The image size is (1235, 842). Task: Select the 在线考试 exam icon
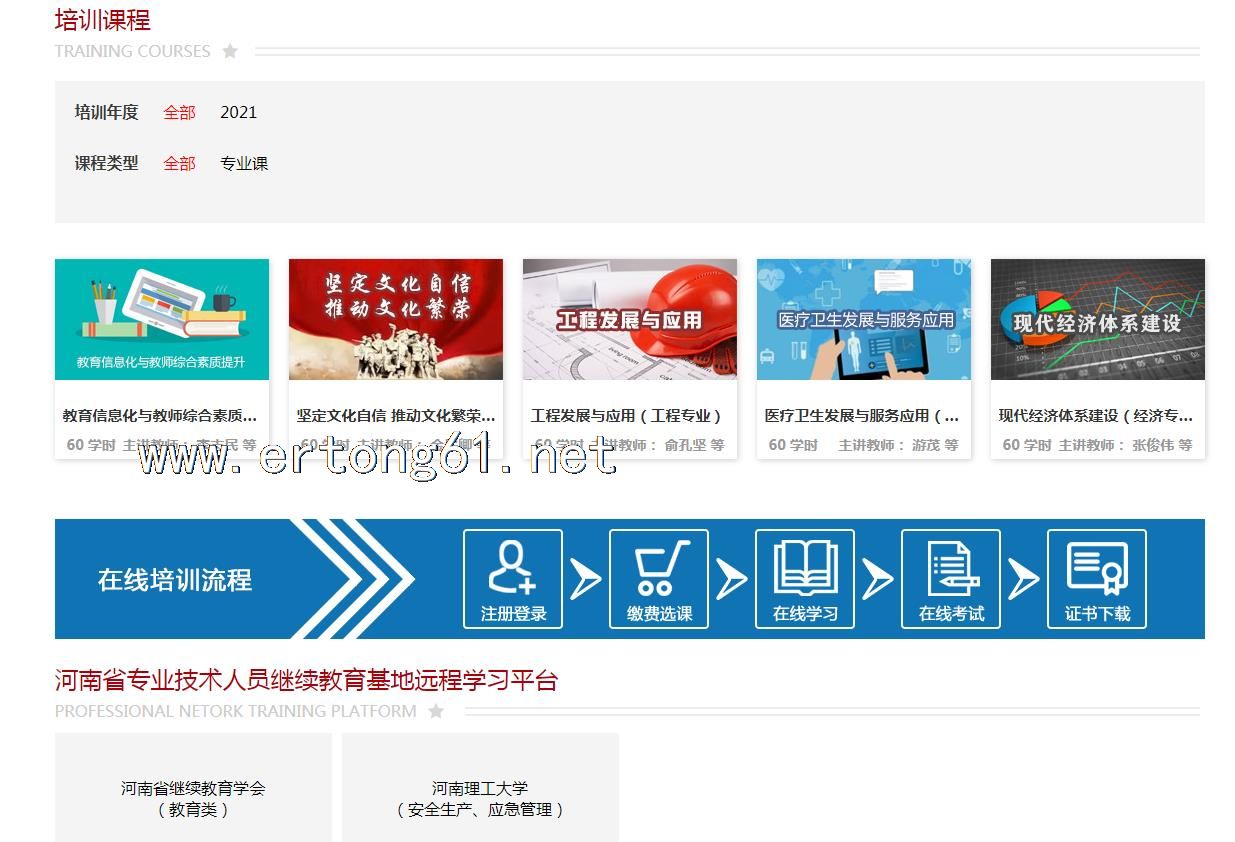[x=951, y=579]
